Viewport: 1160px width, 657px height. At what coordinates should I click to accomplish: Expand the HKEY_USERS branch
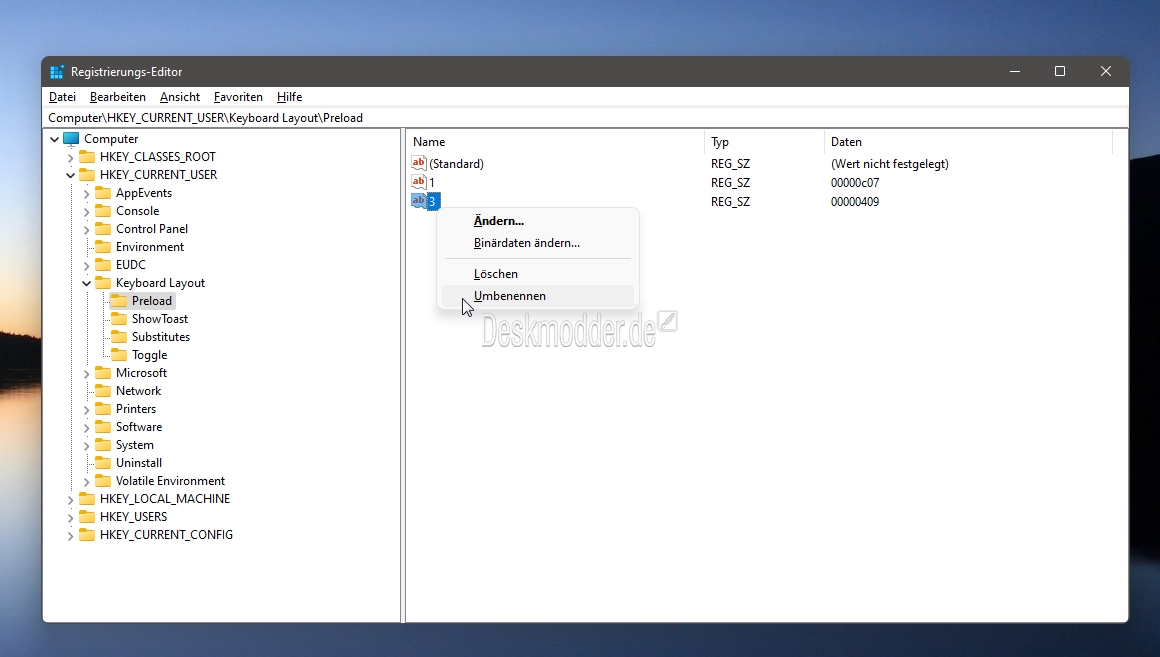(70, 517)
